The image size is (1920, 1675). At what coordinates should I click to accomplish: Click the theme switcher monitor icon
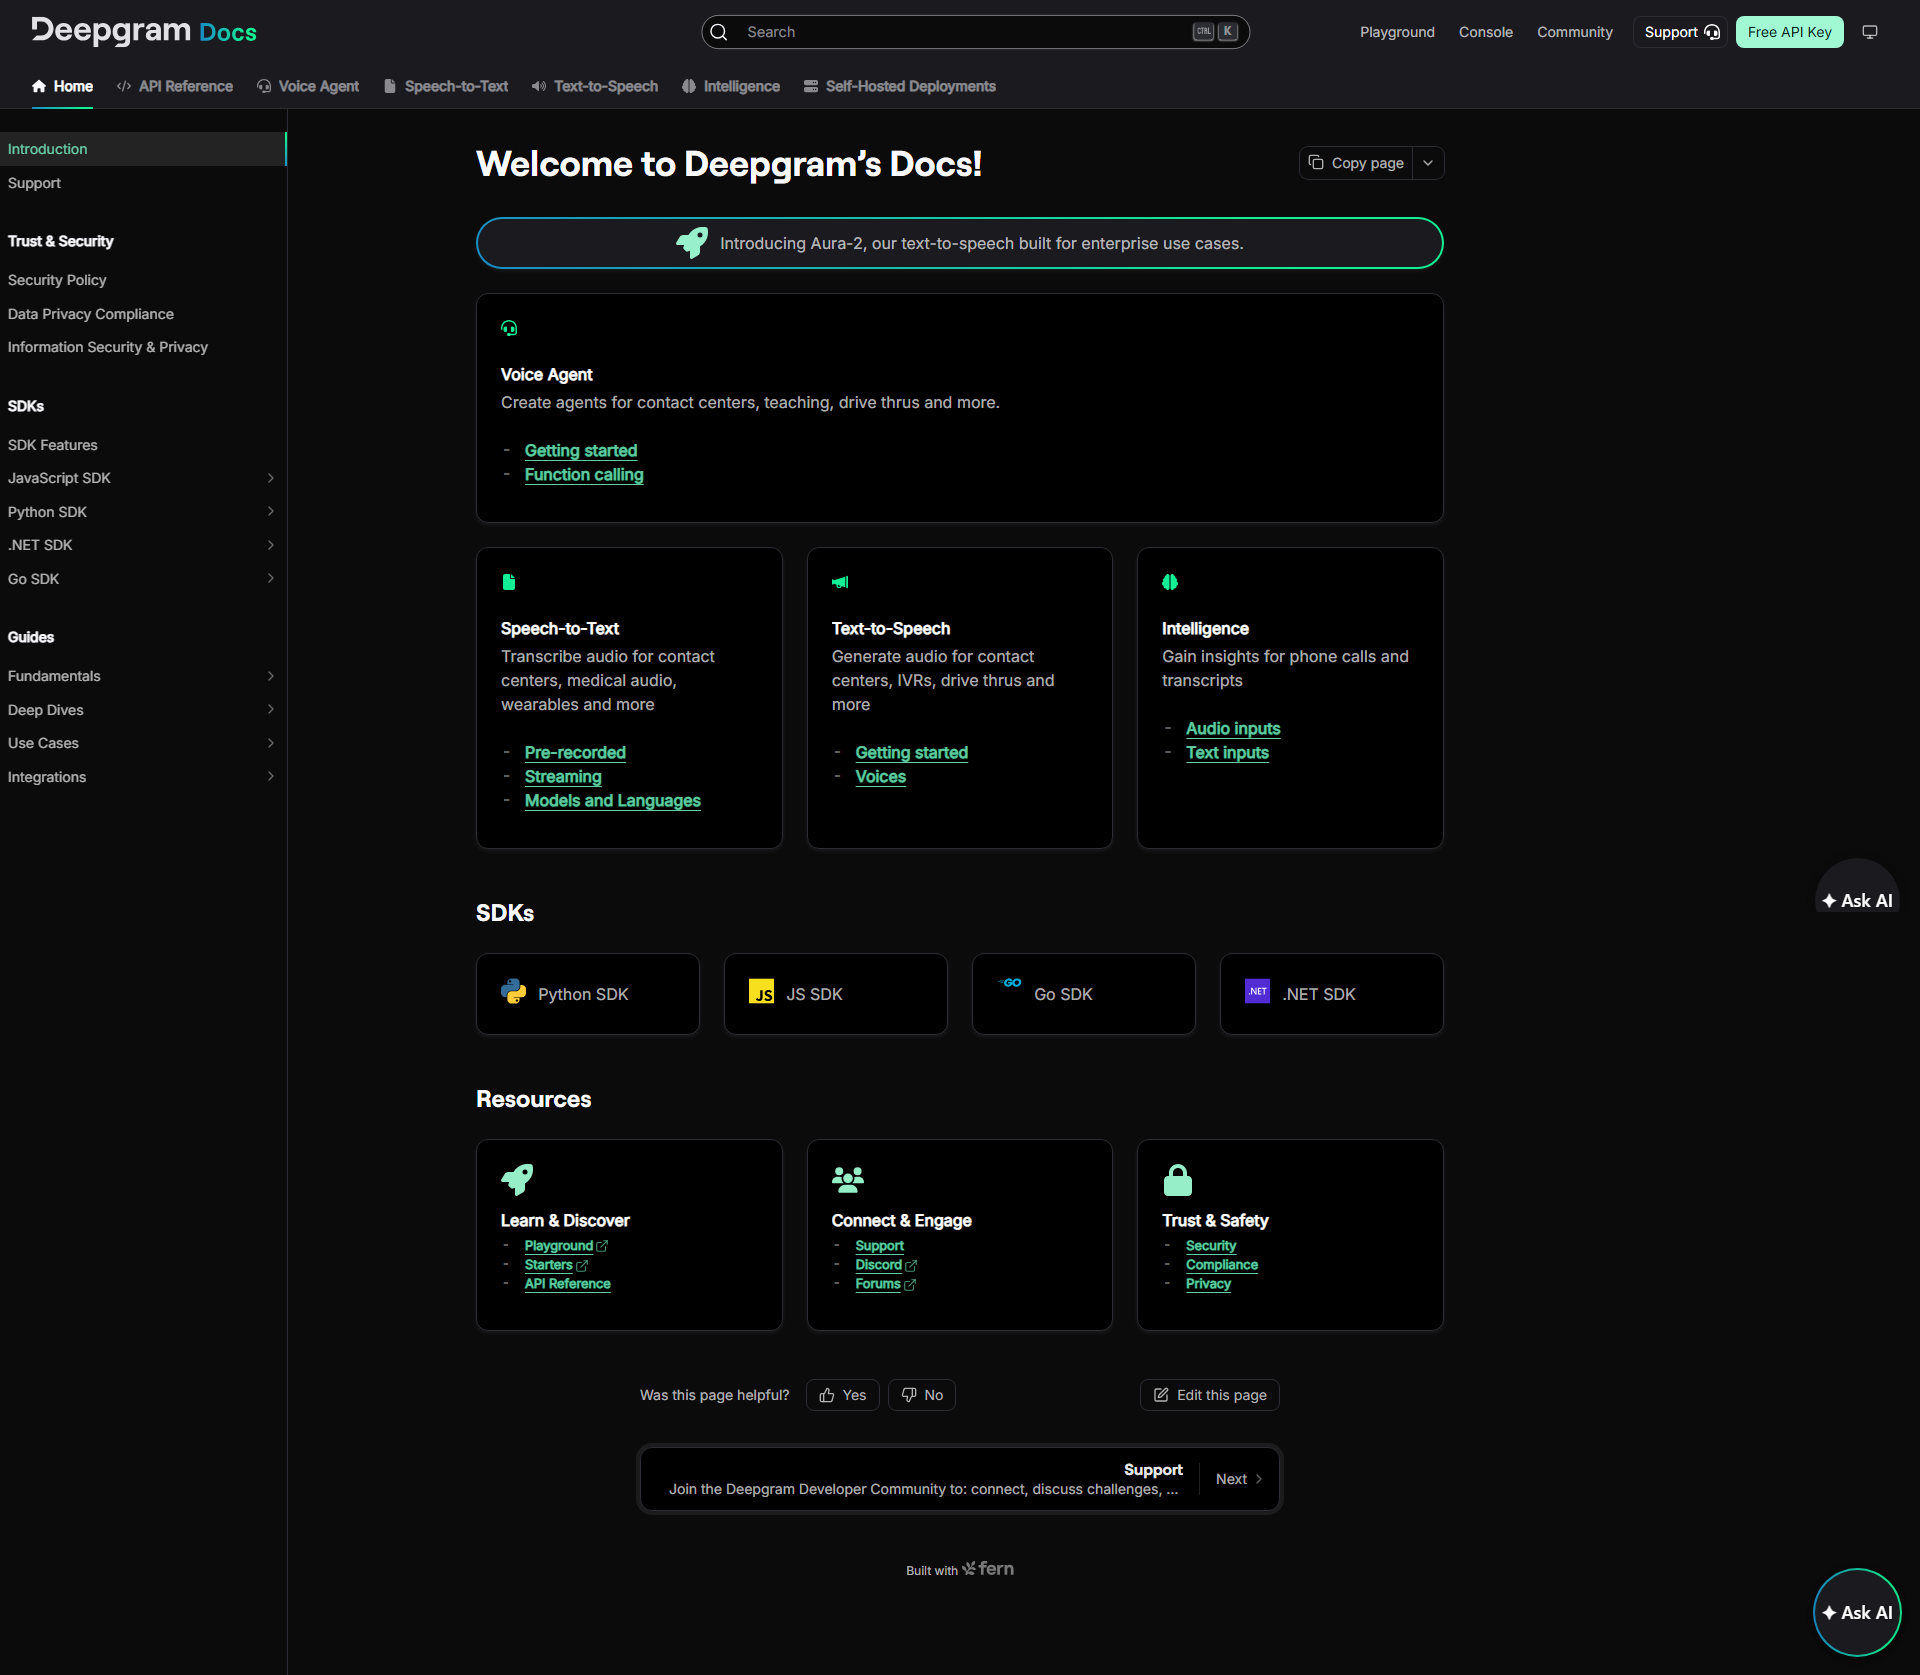coord(1869,32)
